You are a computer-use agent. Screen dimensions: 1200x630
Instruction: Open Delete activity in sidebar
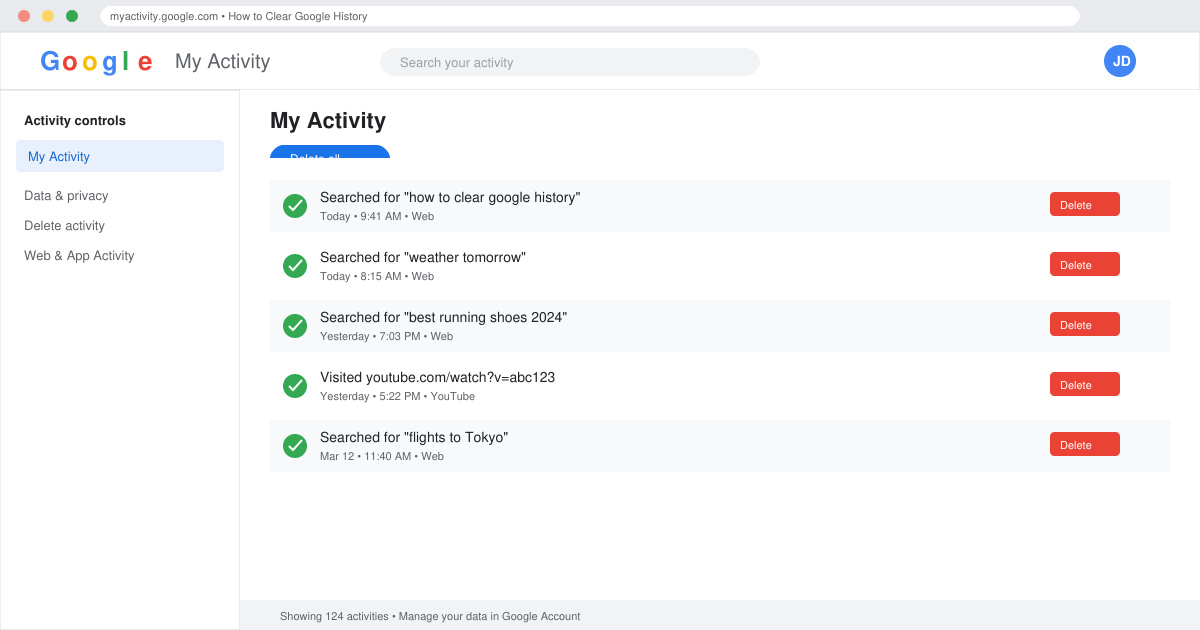pyautogui.click(x=64, y=226)
